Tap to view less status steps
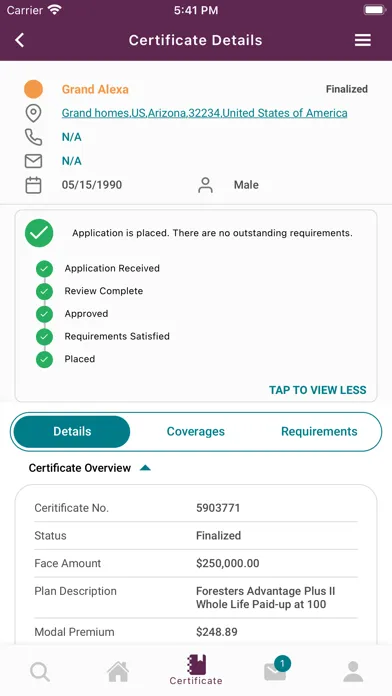392x696 pixels. click(x=317, y=390)
